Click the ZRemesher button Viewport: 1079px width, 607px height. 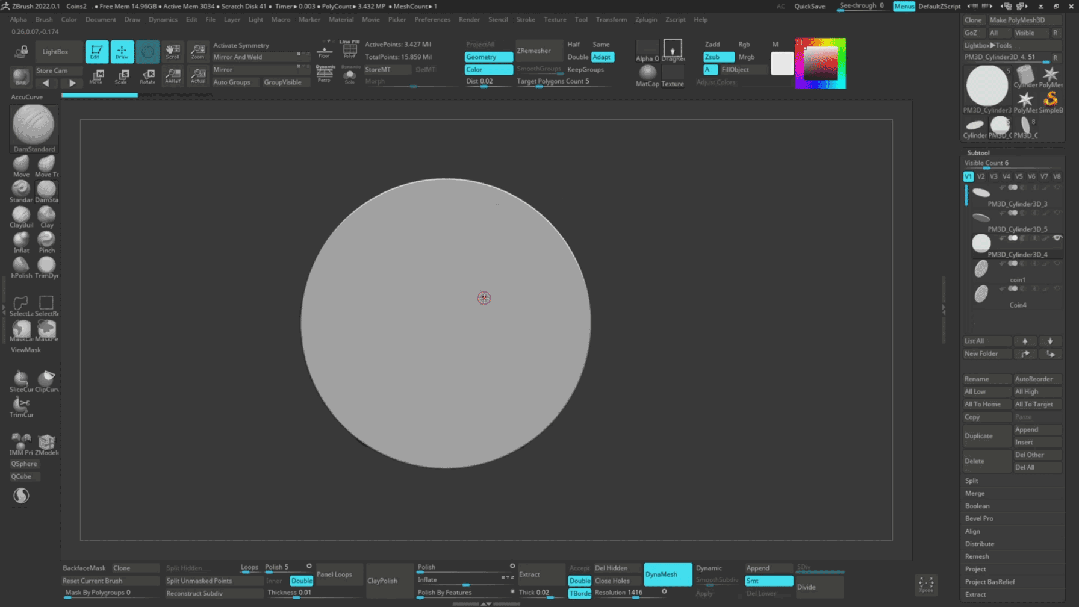coord(539,51)
